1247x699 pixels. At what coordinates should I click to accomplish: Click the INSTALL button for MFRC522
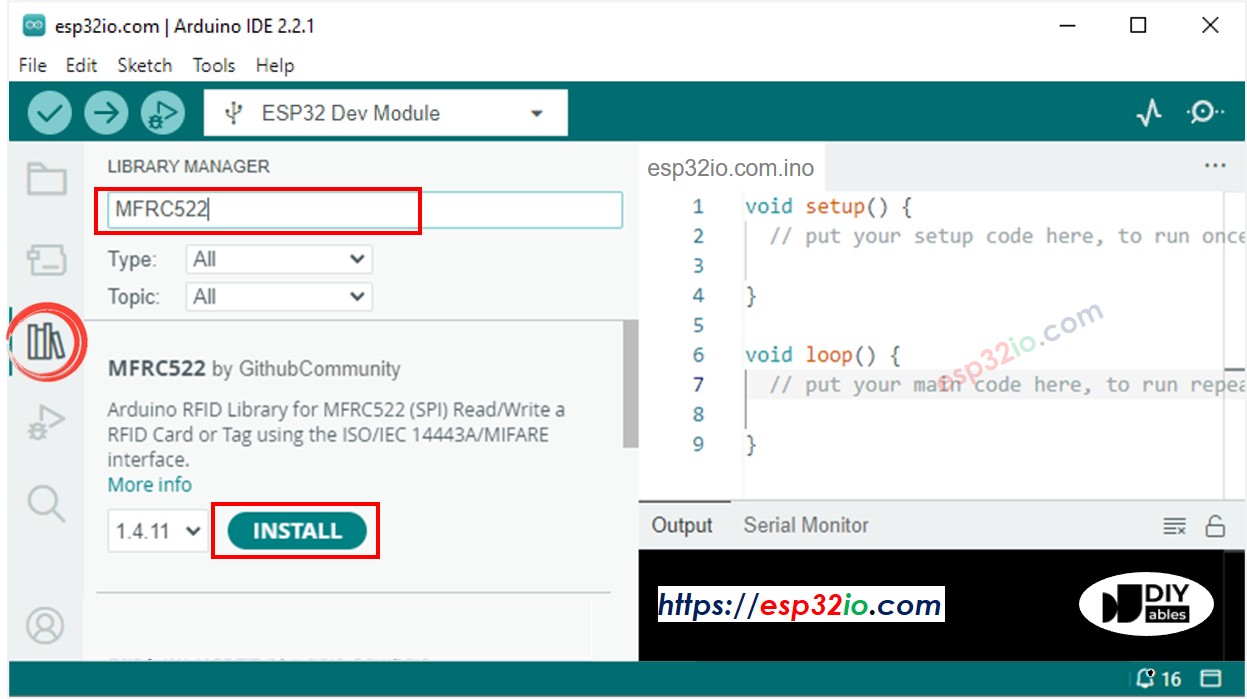click(x=295, y=532)
